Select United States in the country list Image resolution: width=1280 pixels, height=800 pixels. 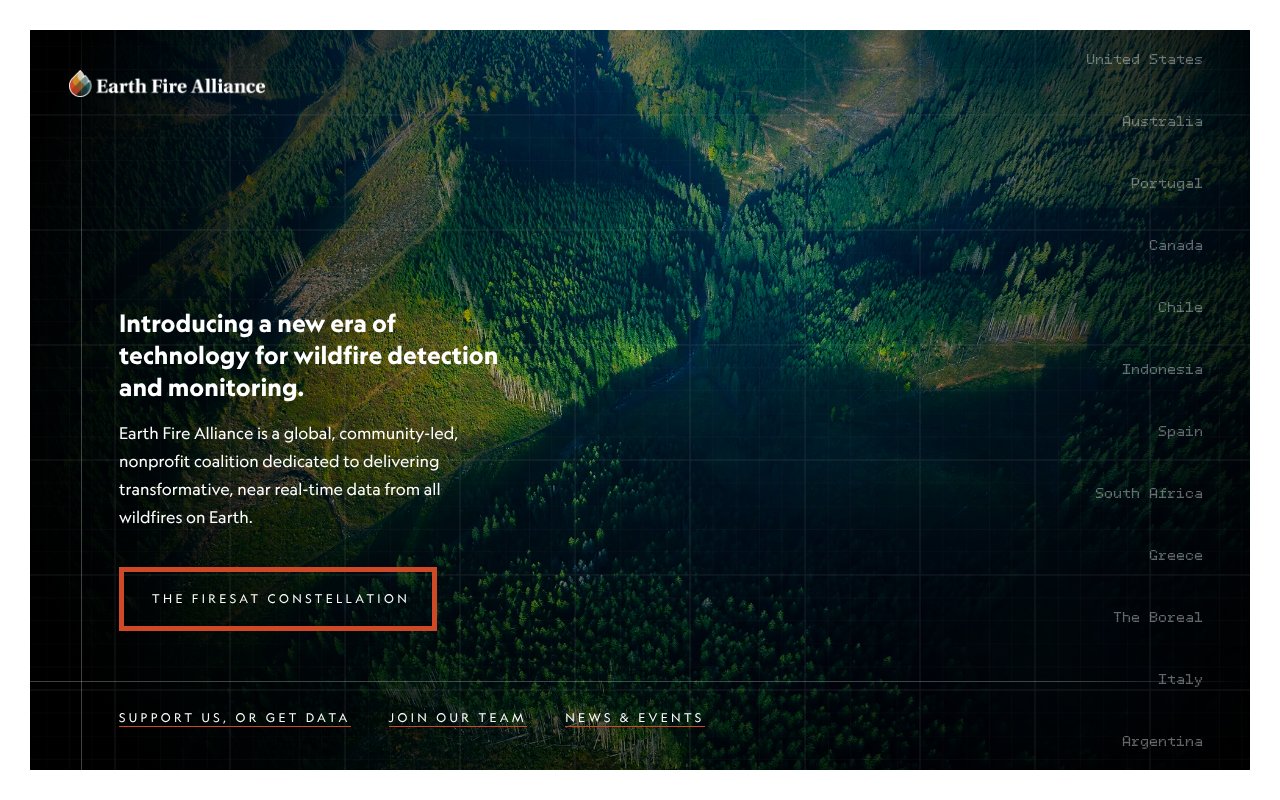[1144, 59]
